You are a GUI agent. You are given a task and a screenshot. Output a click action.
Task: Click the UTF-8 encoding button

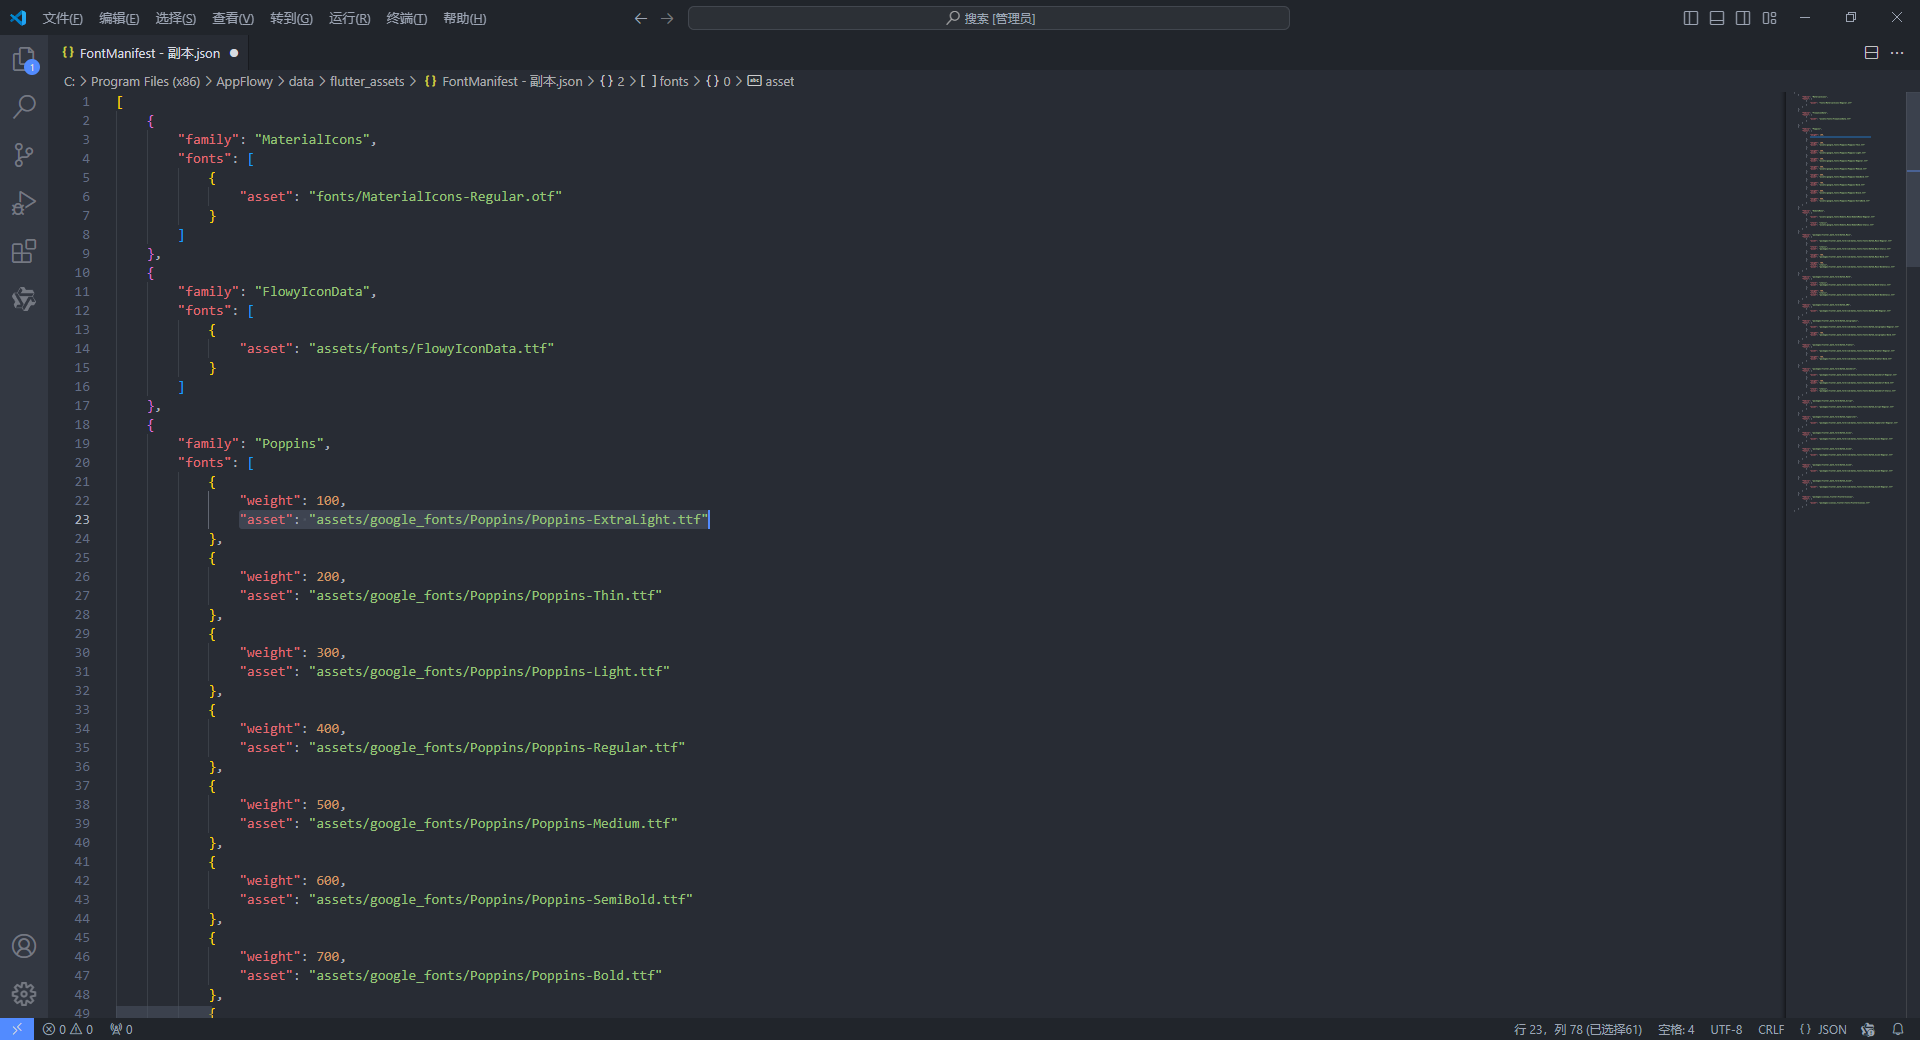coord(1725,1029)
